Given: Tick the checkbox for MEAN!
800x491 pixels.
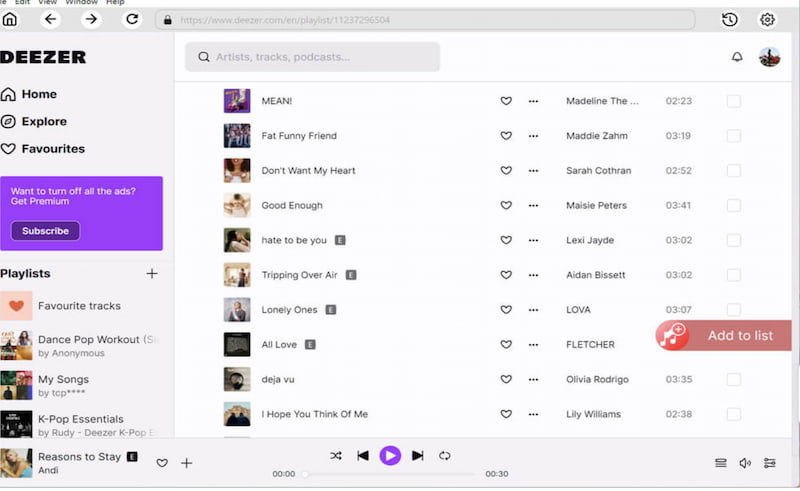Looking at the screenshot, I should 733,101.
